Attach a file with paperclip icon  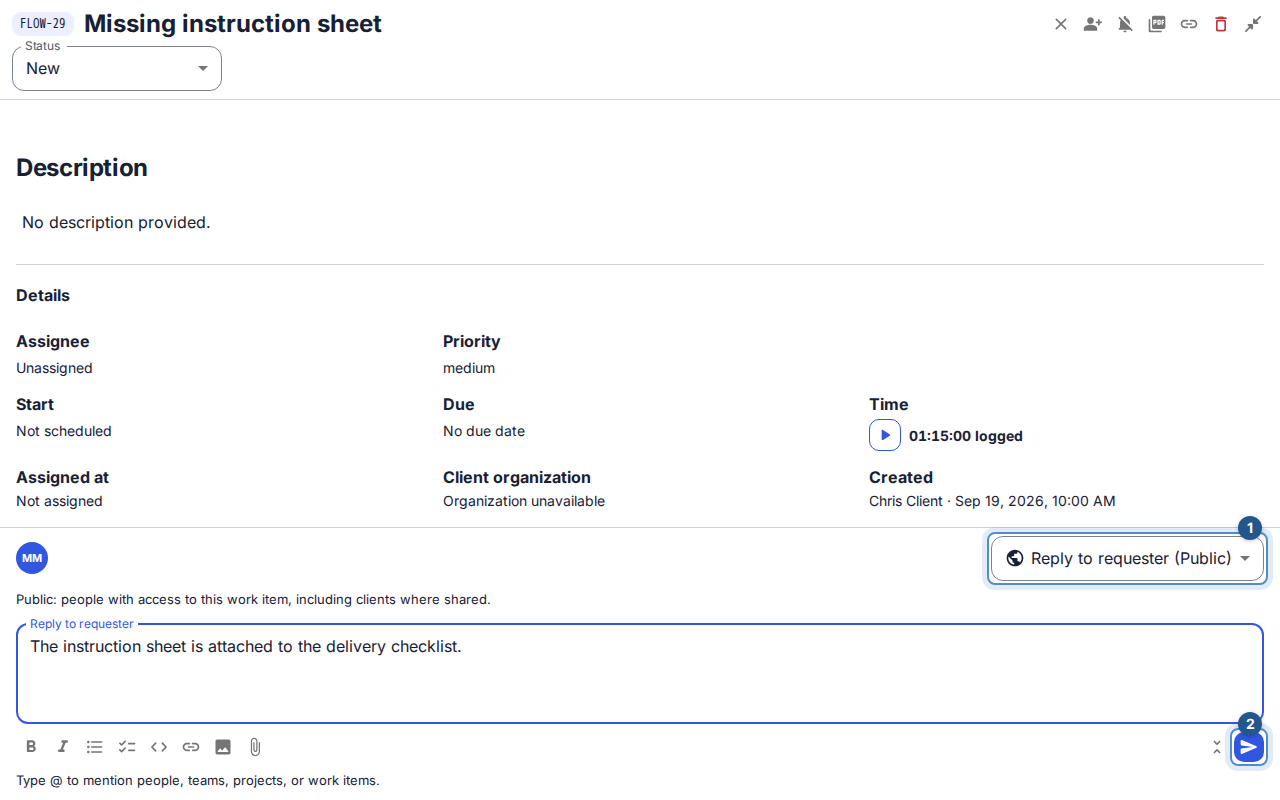(255, 746)
